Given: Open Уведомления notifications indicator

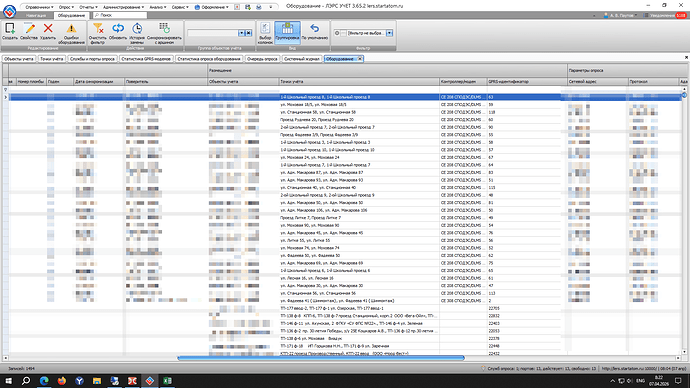Looking at the screenshot, I should [665, 15].
